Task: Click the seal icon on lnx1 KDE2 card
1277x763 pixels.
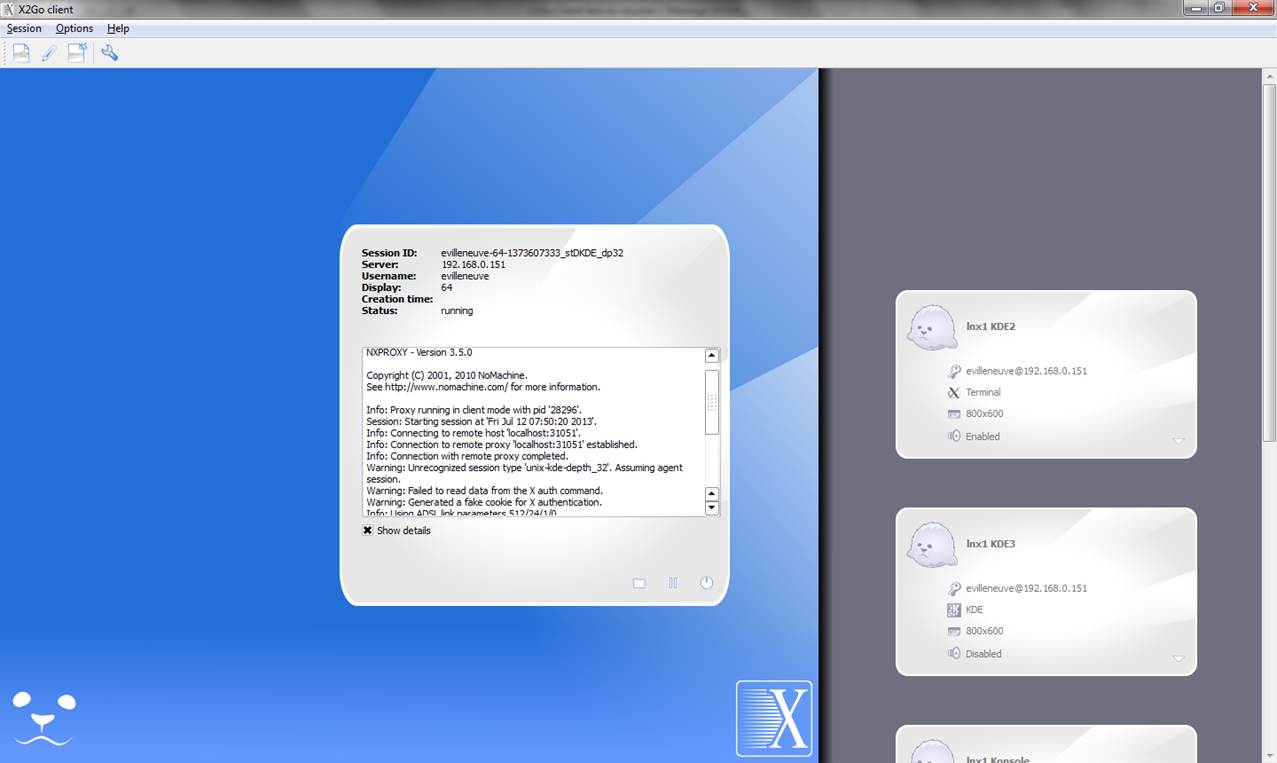Action: tap(932, 327)
